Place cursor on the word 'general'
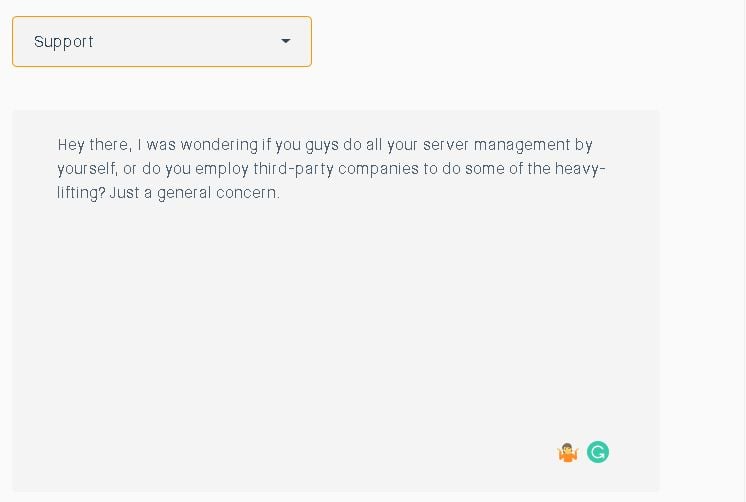 pos(184,193)
